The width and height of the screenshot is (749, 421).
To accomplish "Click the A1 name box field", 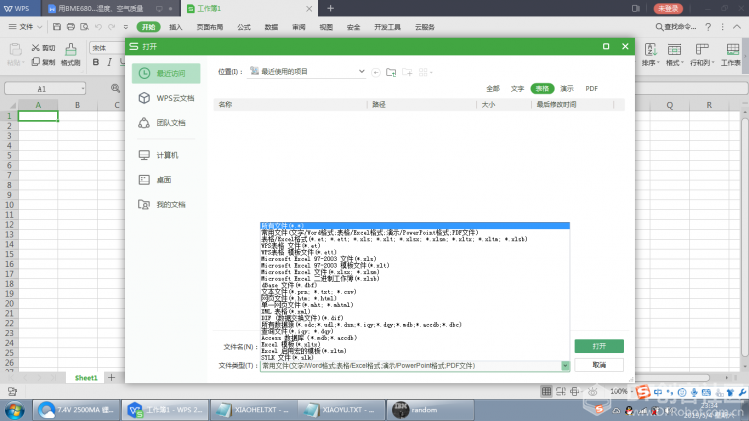I will pos(45,89).
